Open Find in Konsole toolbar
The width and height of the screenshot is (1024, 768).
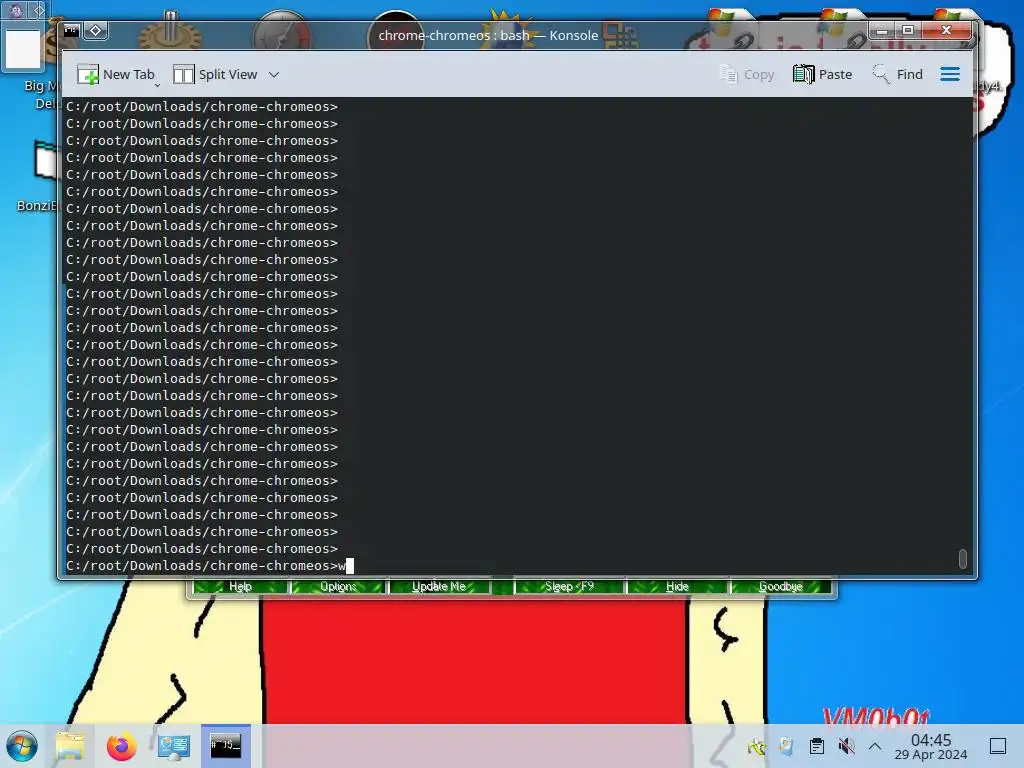click(x=897, y=74)
